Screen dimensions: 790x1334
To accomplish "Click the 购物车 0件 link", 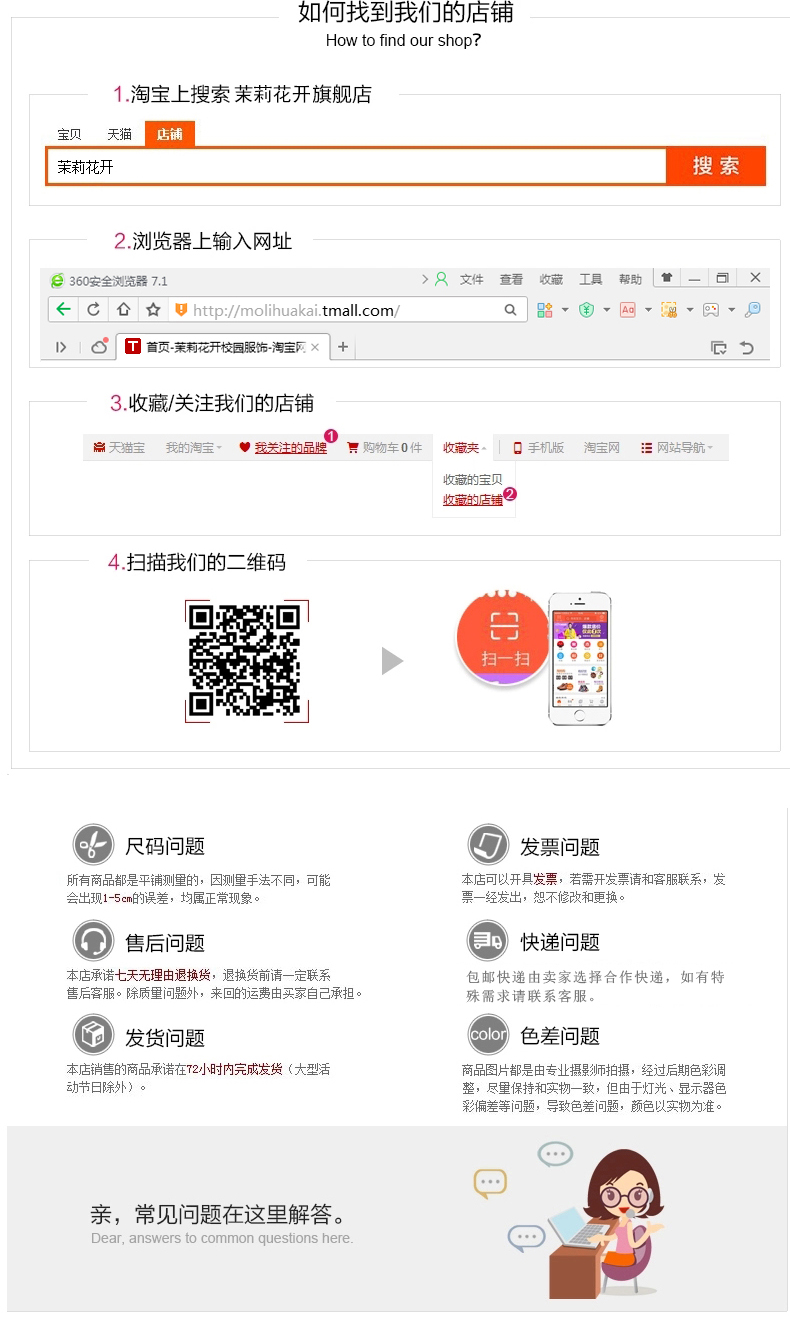I will (x=392, y=448).
